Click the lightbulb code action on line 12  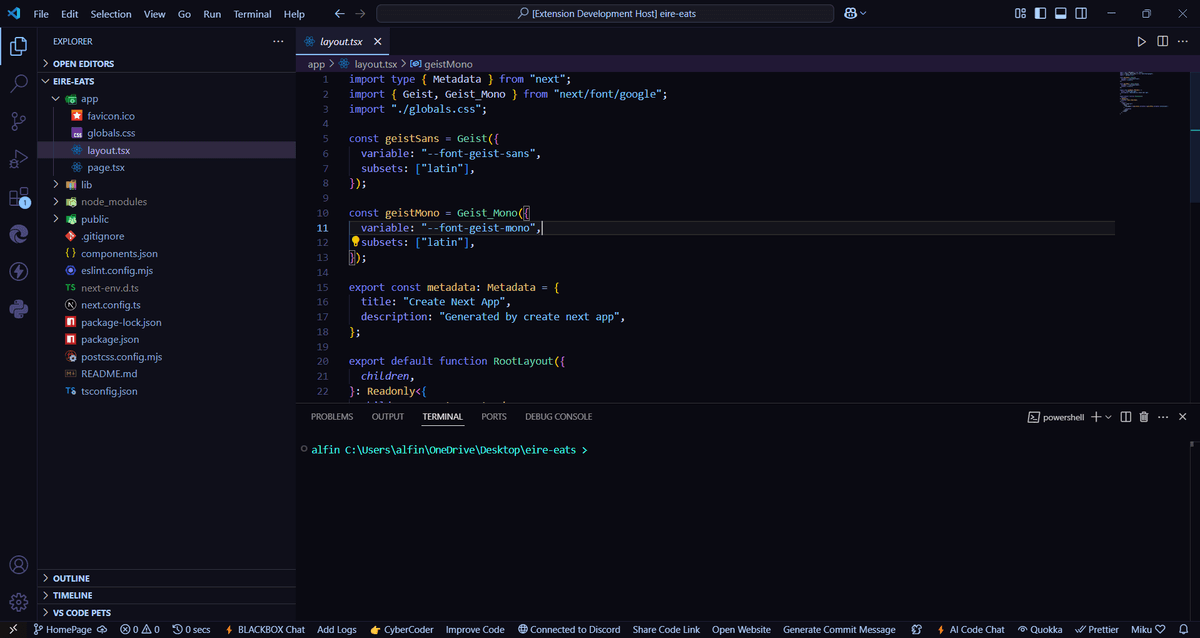pyautogui.click(x=355, y=242)
